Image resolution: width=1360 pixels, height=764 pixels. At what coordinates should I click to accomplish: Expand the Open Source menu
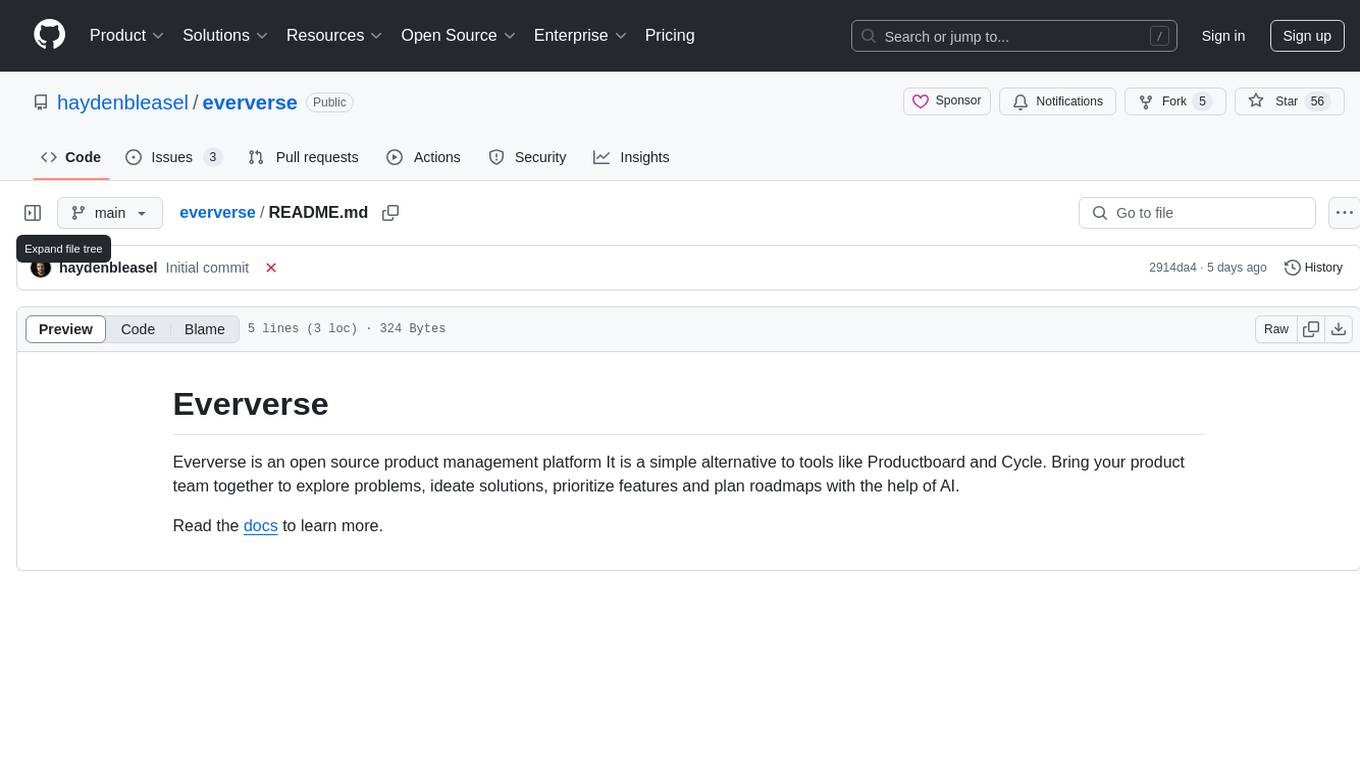point(458,35)
